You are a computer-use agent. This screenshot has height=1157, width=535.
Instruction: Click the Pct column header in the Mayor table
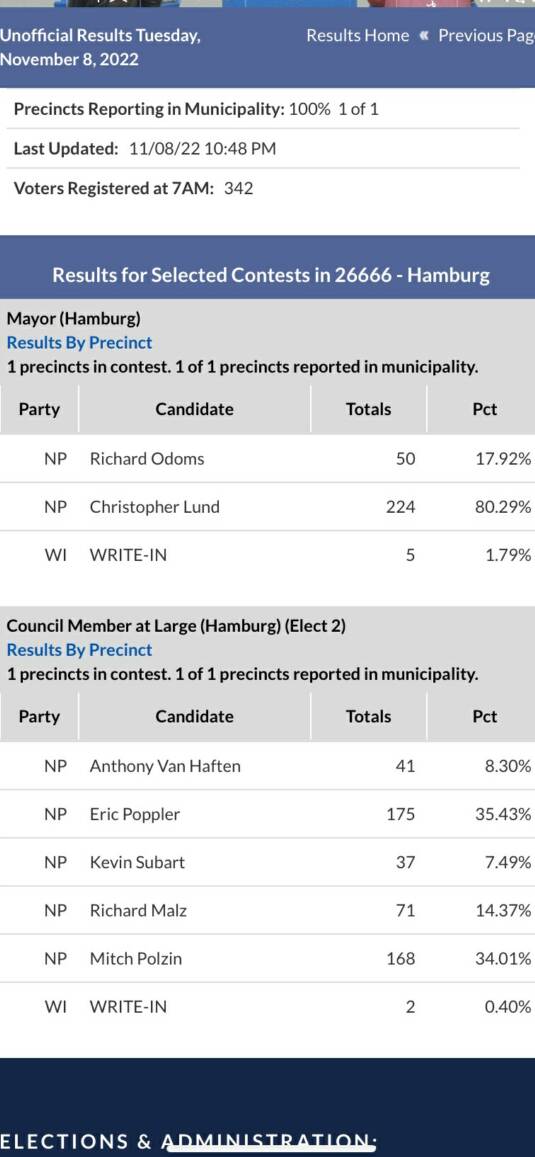484,410
